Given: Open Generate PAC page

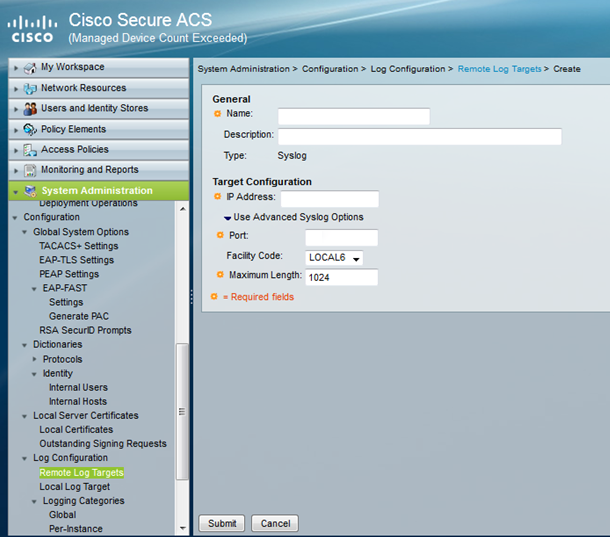Looking at the screenshot, I should [79, 316].
